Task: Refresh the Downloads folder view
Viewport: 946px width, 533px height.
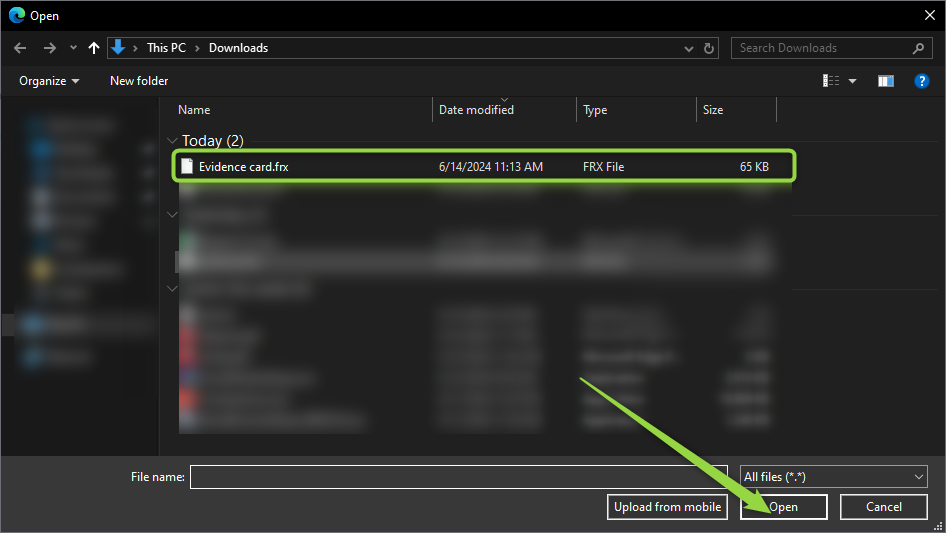Action: (x=710, y=48)
